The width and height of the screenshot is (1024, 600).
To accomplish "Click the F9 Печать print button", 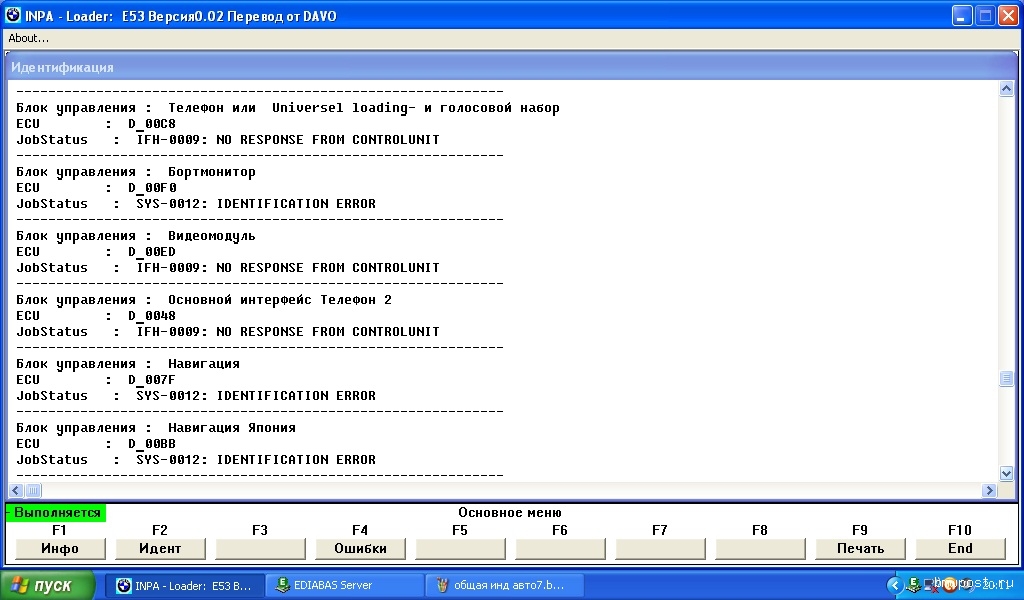I will pyautogui.click(x=860, y=548).
